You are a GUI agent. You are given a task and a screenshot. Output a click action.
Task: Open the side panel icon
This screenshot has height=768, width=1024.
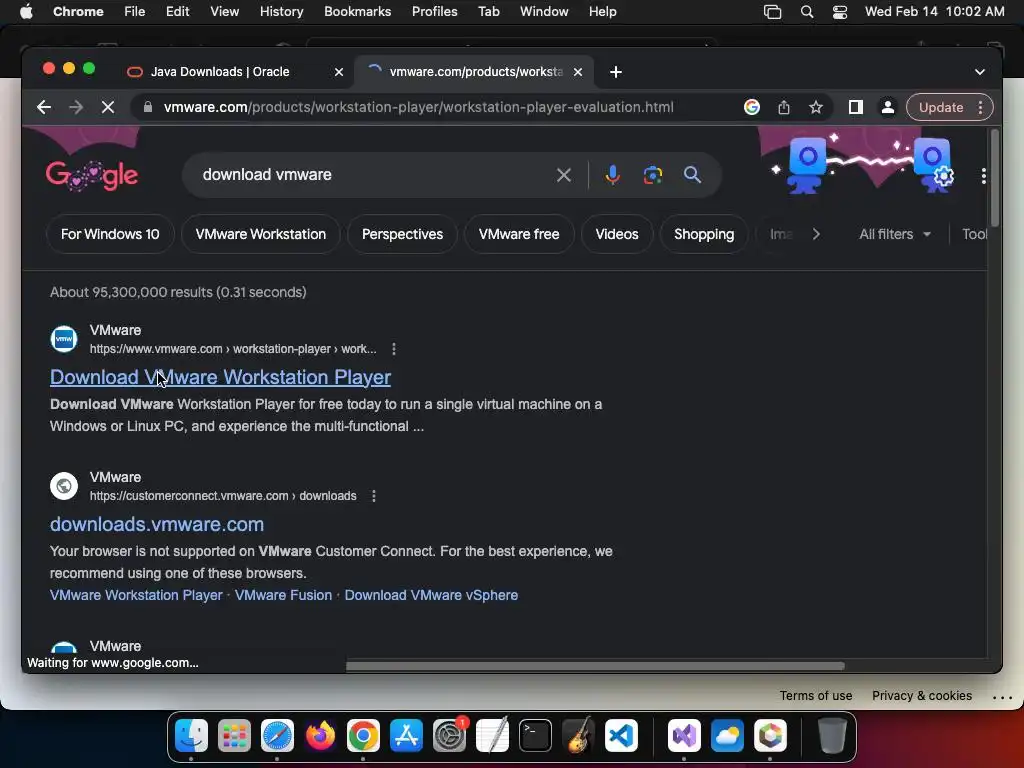tap(856, 107)
